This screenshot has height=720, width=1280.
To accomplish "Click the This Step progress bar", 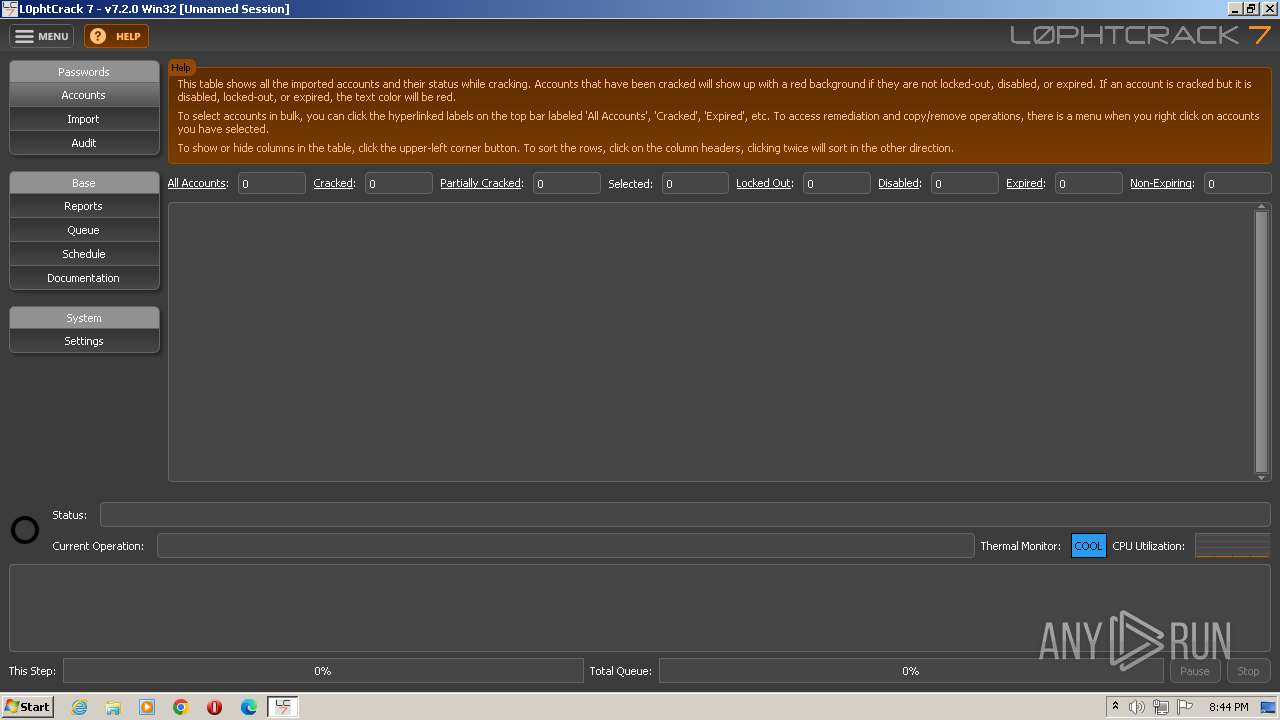I will coord(323,671).
